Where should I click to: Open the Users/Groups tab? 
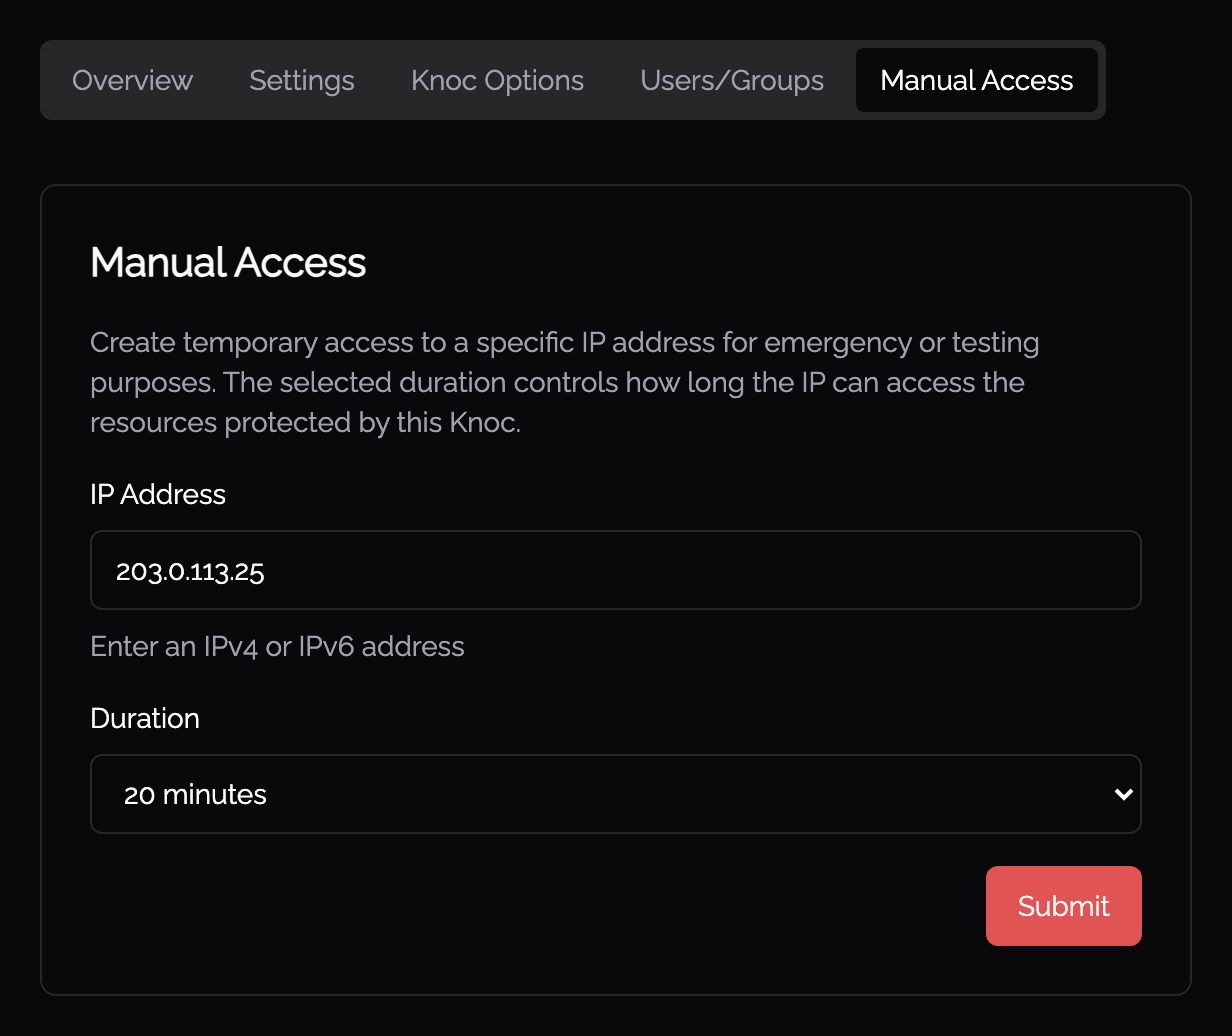[732, 80]
